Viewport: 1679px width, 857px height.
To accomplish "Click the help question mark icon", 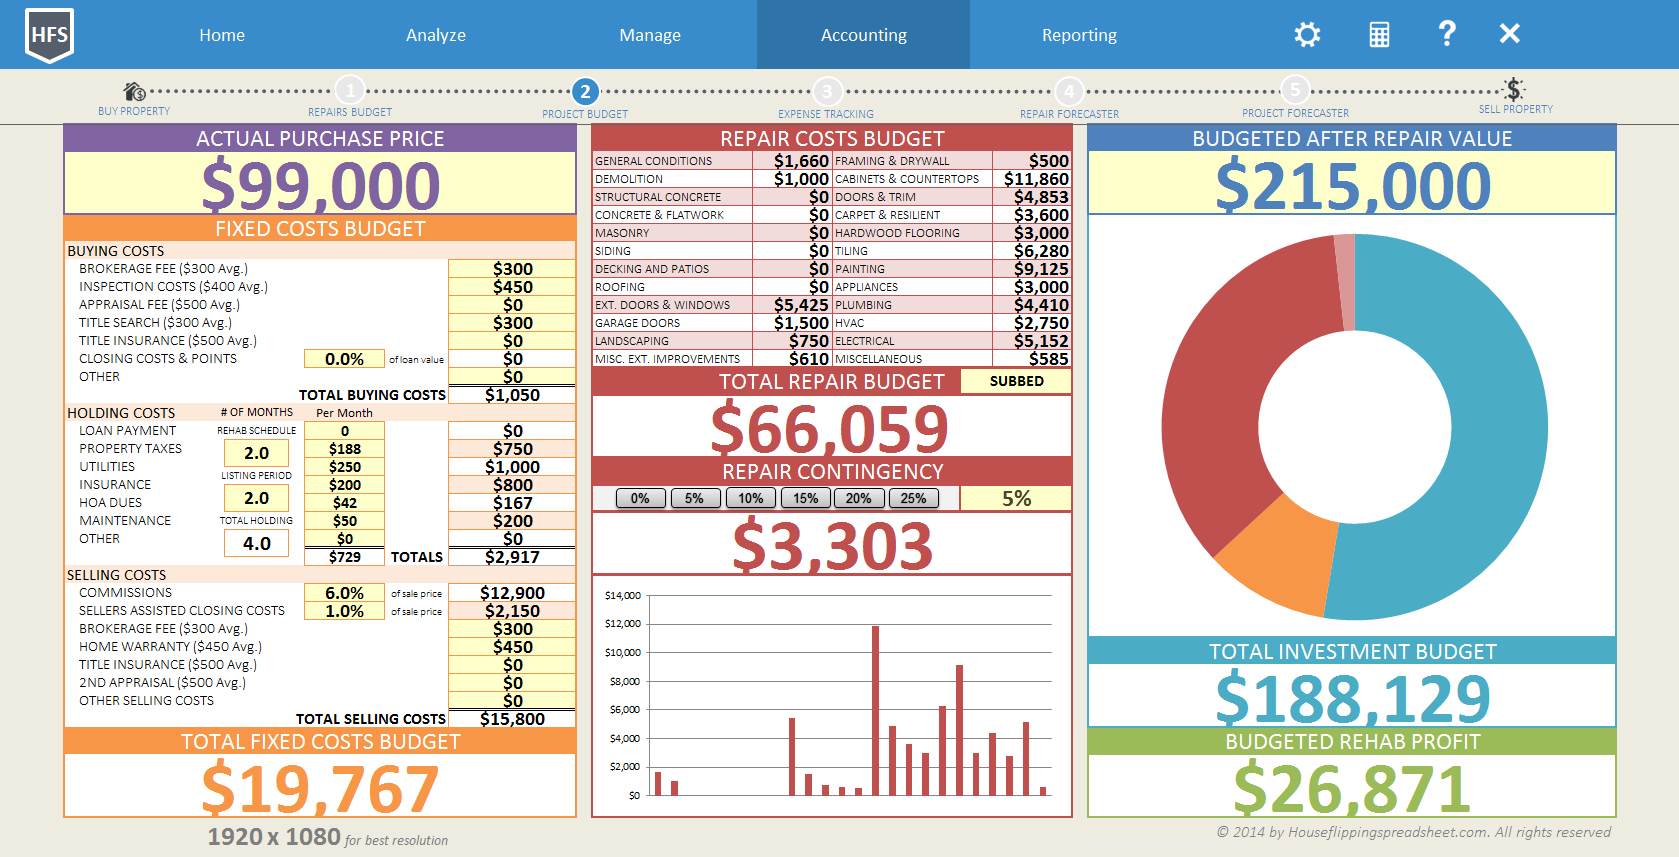I will [1446, 34].
